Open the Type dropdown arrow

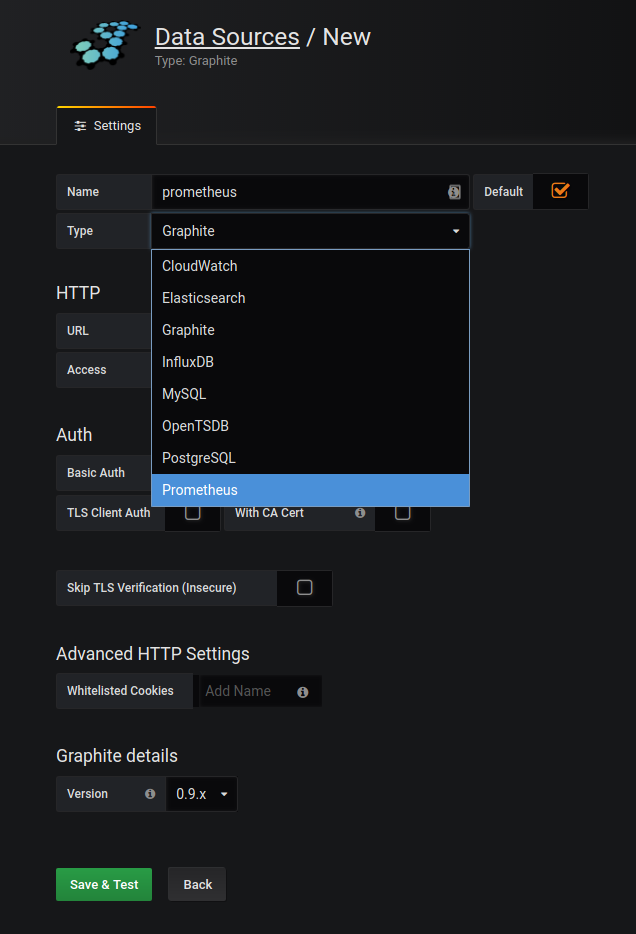[x=456, y=231]
